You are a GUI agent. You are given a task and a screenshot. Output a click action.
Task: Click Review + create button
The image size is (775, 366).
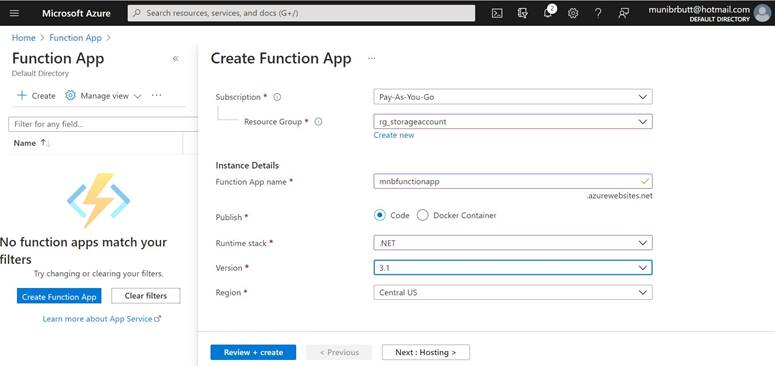pyautogui.click(x=253, y=352)
